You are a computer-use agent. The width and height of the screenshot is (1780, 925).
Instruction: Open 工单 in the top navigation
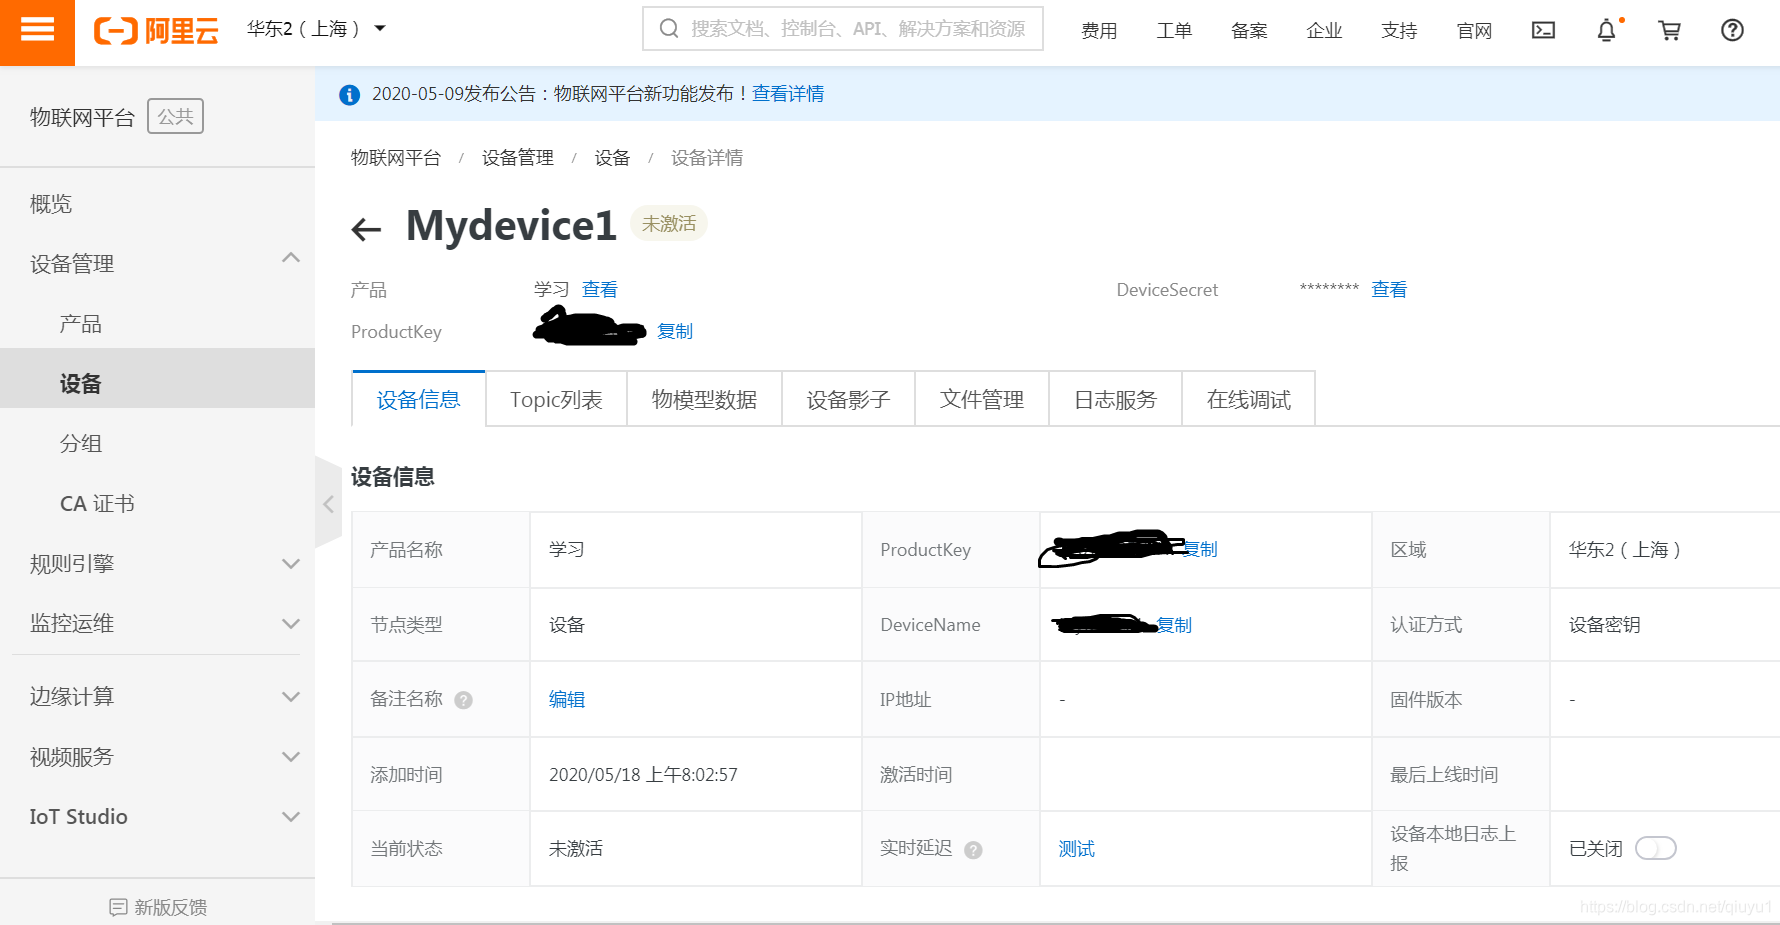pos(1174,31)
